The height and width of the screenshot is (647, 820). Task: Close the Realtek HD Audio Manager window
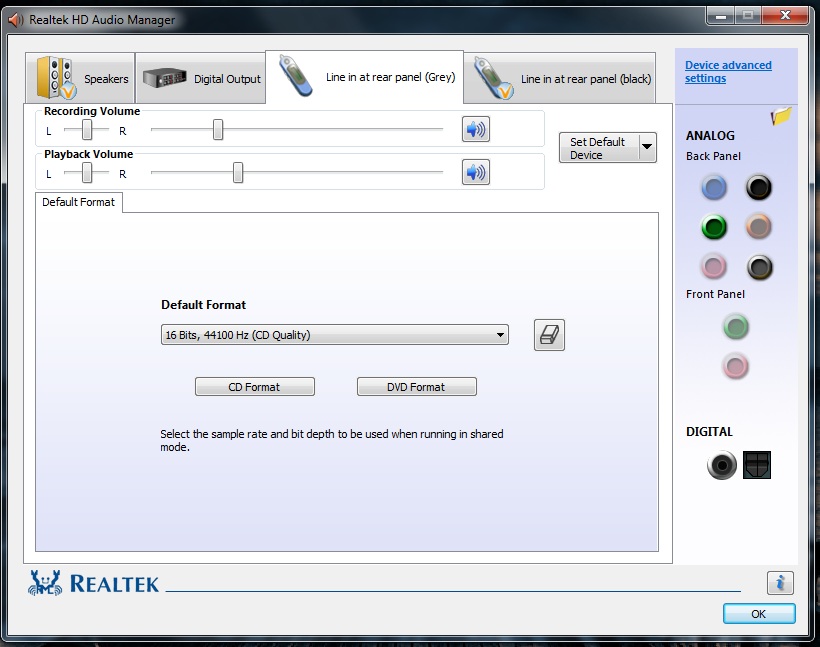click(x=785, y=16)
